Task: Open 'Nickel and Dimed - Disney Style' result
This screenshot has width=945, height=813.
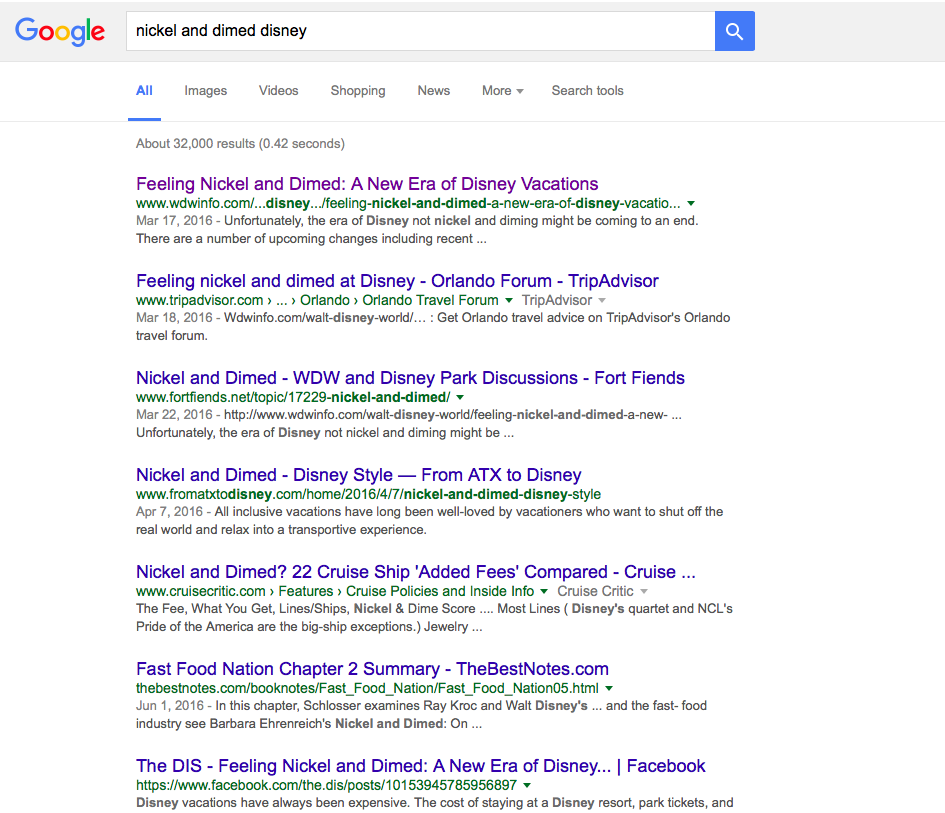Action: [x=359, y=474]
